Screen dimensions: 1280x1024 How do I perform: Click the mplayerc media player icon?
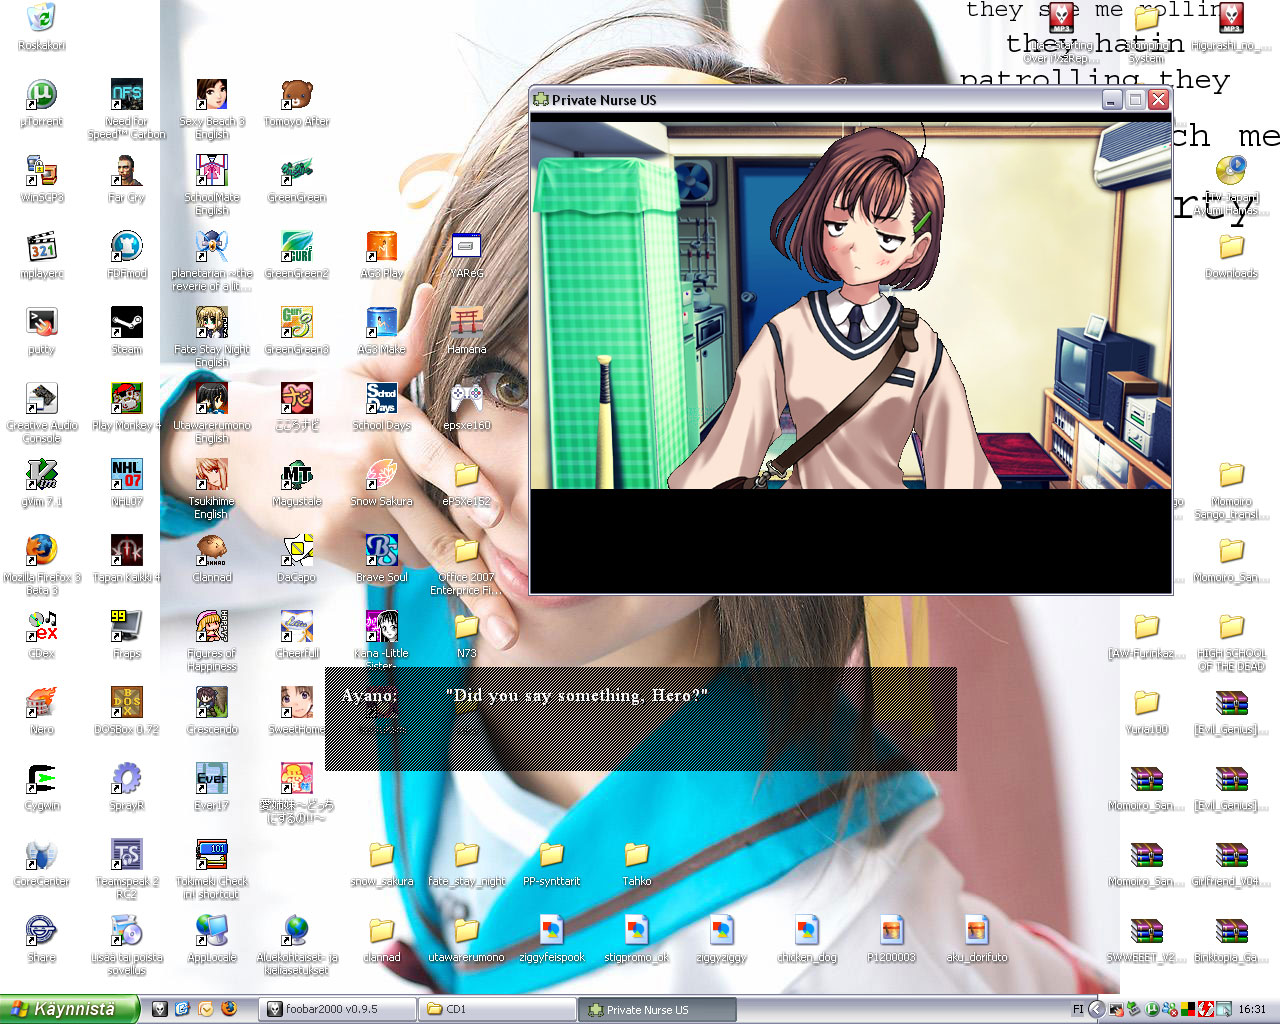click(x=41, y=247)
